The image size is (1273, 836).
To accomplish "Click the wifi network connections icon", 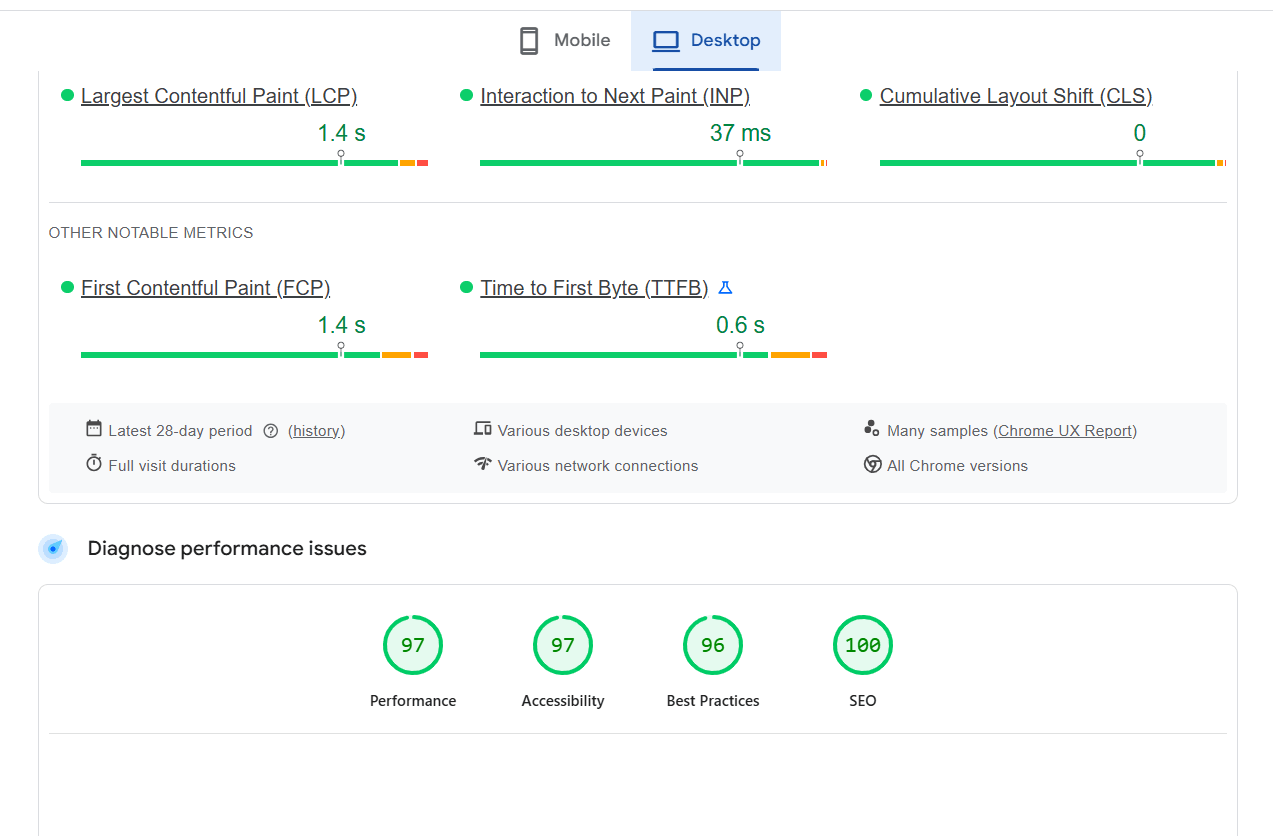I will (483, 464).
